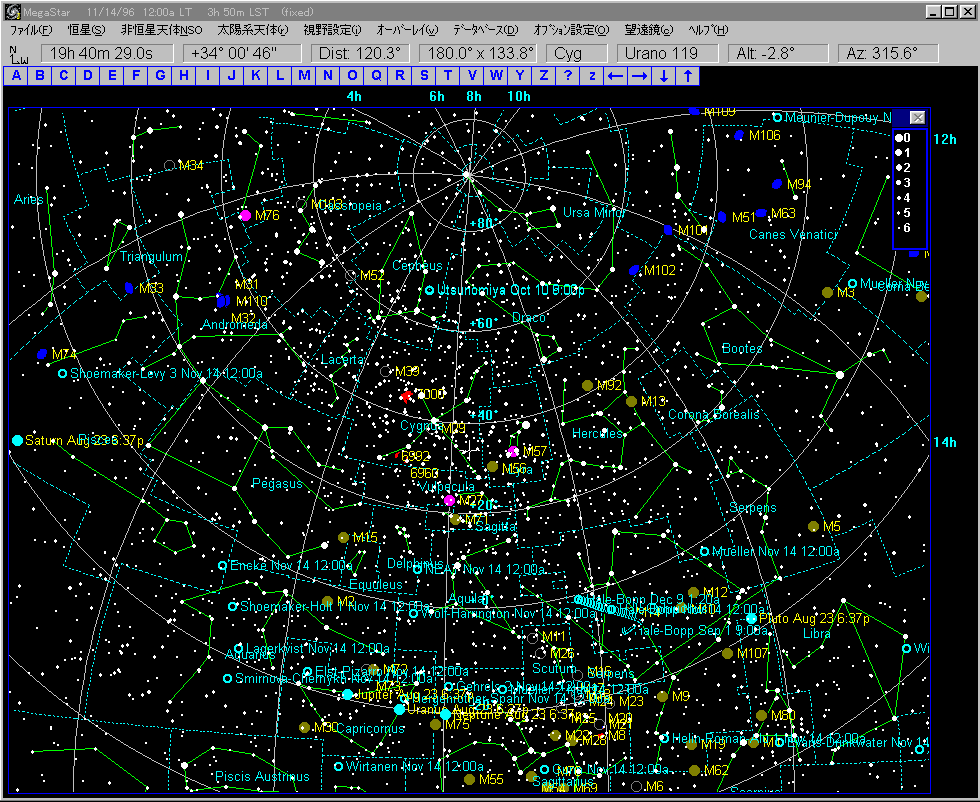The height and width of the screenshot is (802, 980).
Task: Click toolbar button G
Action: click(x=160, y=76)
